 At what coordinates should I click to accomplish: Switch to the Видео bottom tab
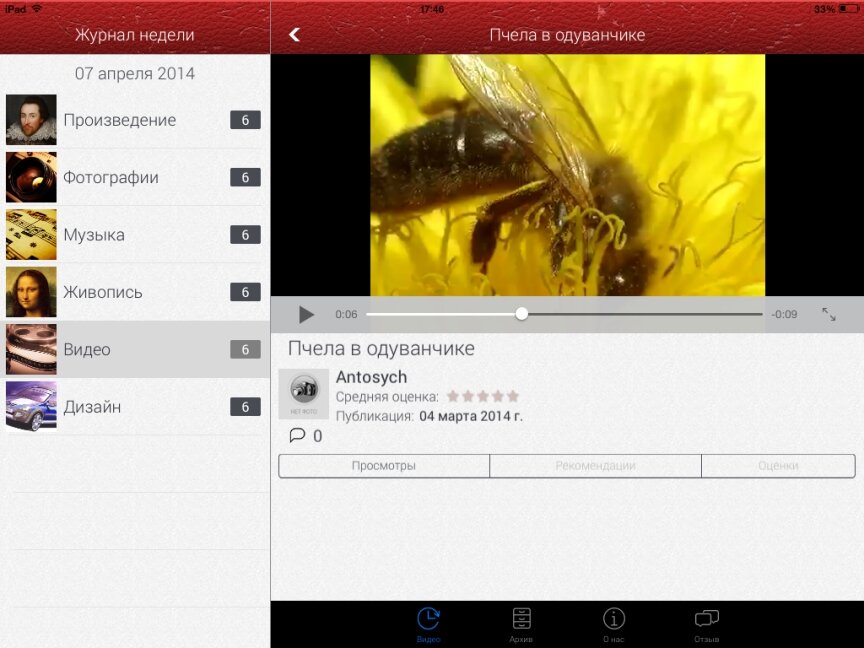click(x=428, y=625)
